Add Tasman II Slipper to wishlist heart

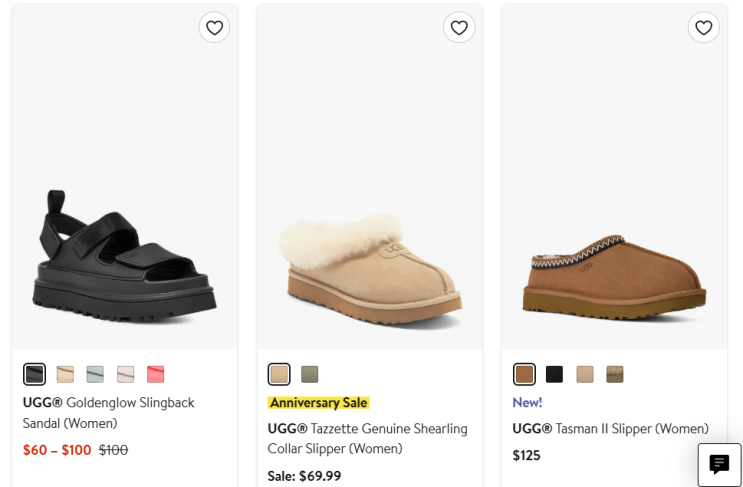(x=704, y=27)
